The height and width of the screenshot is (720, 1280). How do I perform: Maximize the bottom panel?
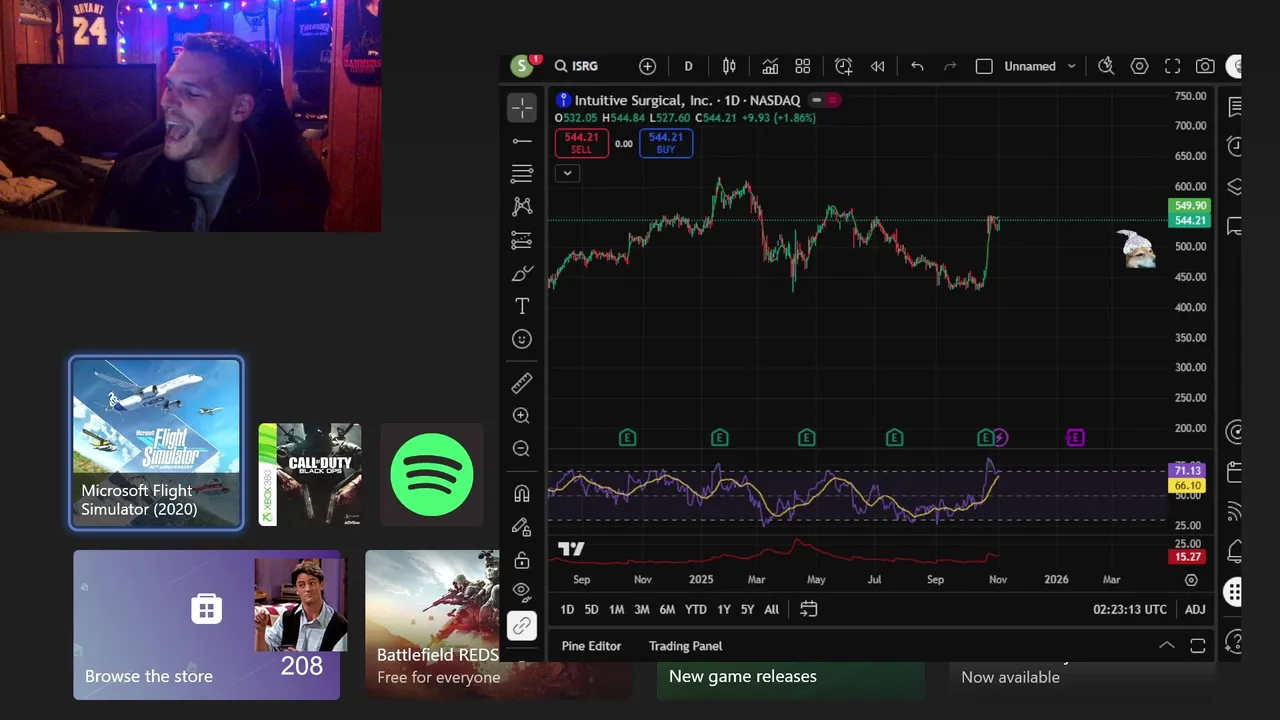click(1198, 646)
